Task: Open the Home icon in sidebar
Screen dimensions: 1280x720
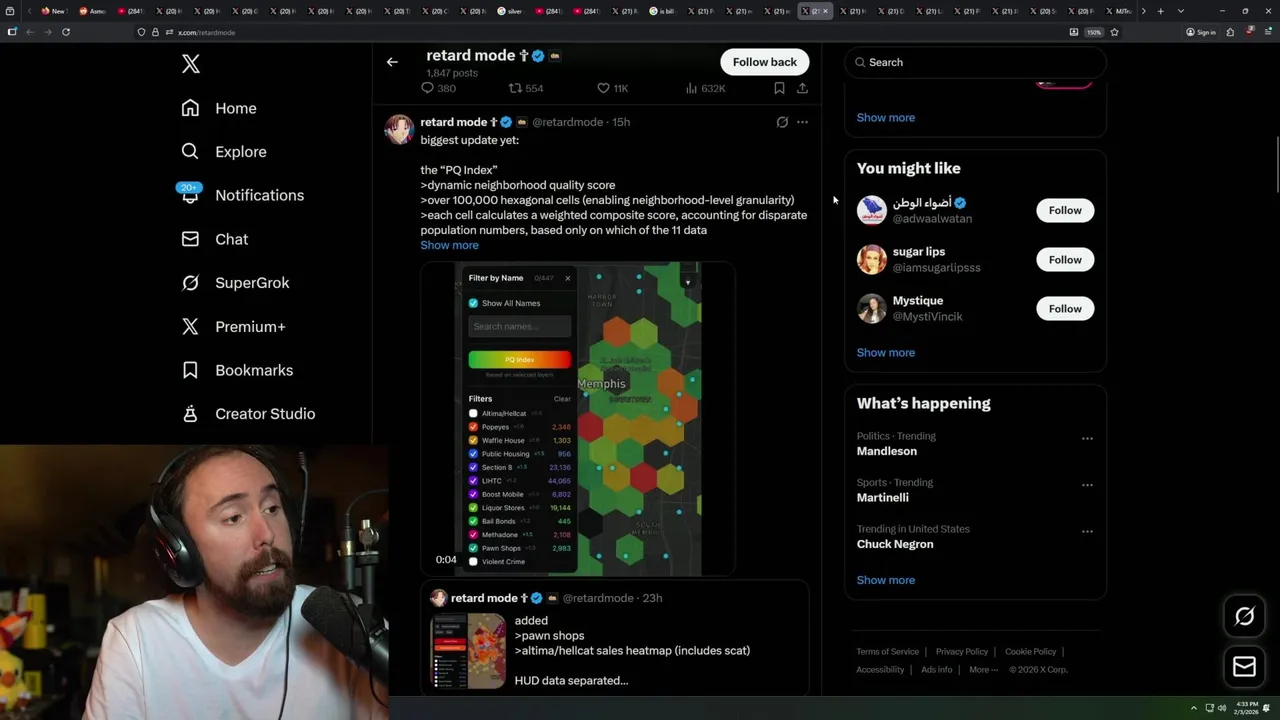Action: pos(190,108)
